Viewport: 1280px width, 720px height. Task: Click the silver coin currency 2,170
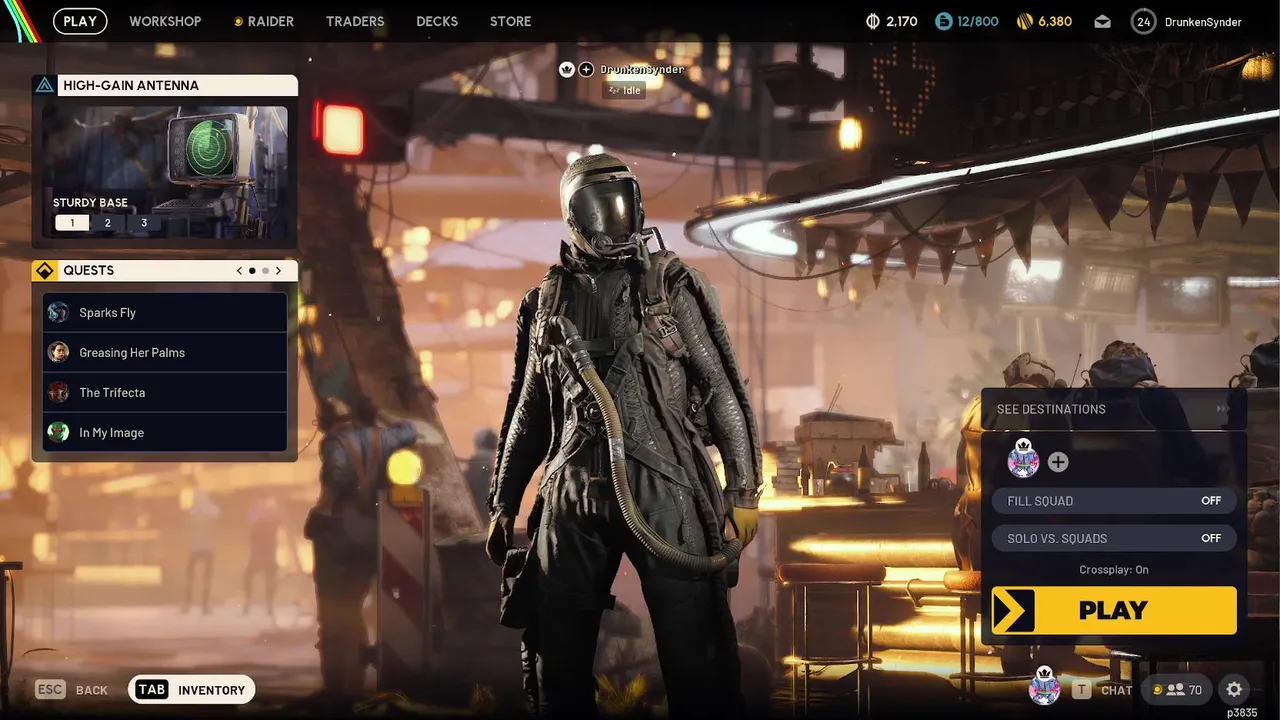click(x=891, y=21)
